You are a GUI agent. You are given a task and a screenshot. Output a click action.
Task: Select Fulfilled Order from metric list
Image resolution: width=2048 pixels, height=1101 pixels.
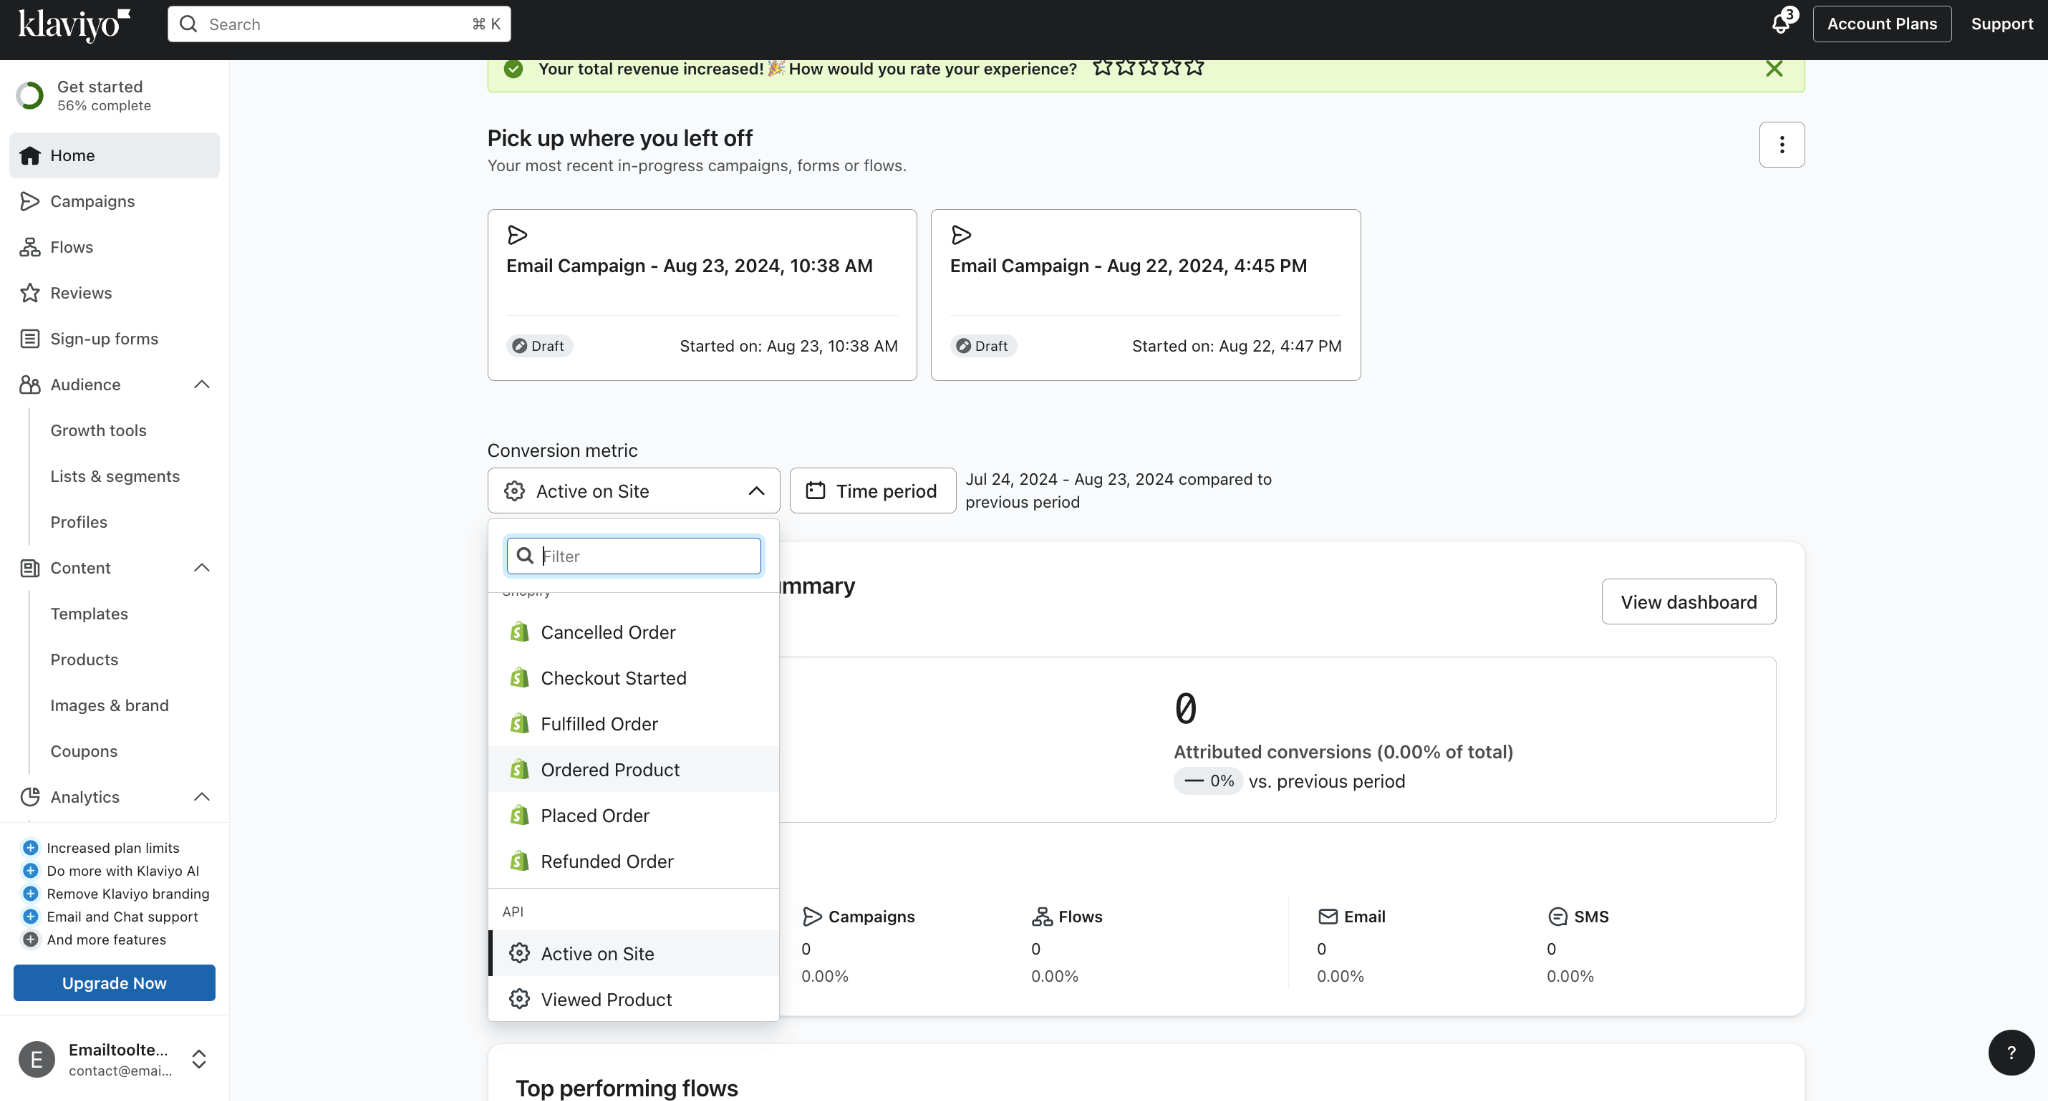634,724
